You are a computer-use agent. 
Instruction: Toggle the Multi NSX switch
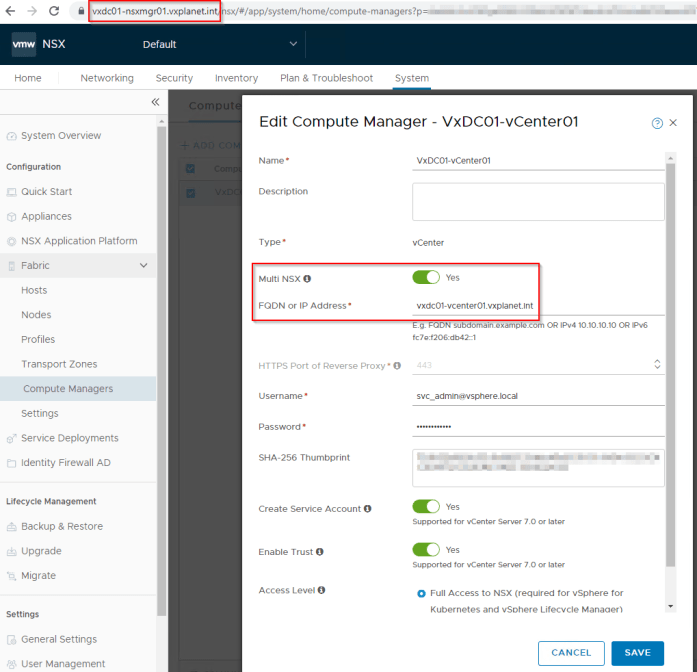point(426,277)
